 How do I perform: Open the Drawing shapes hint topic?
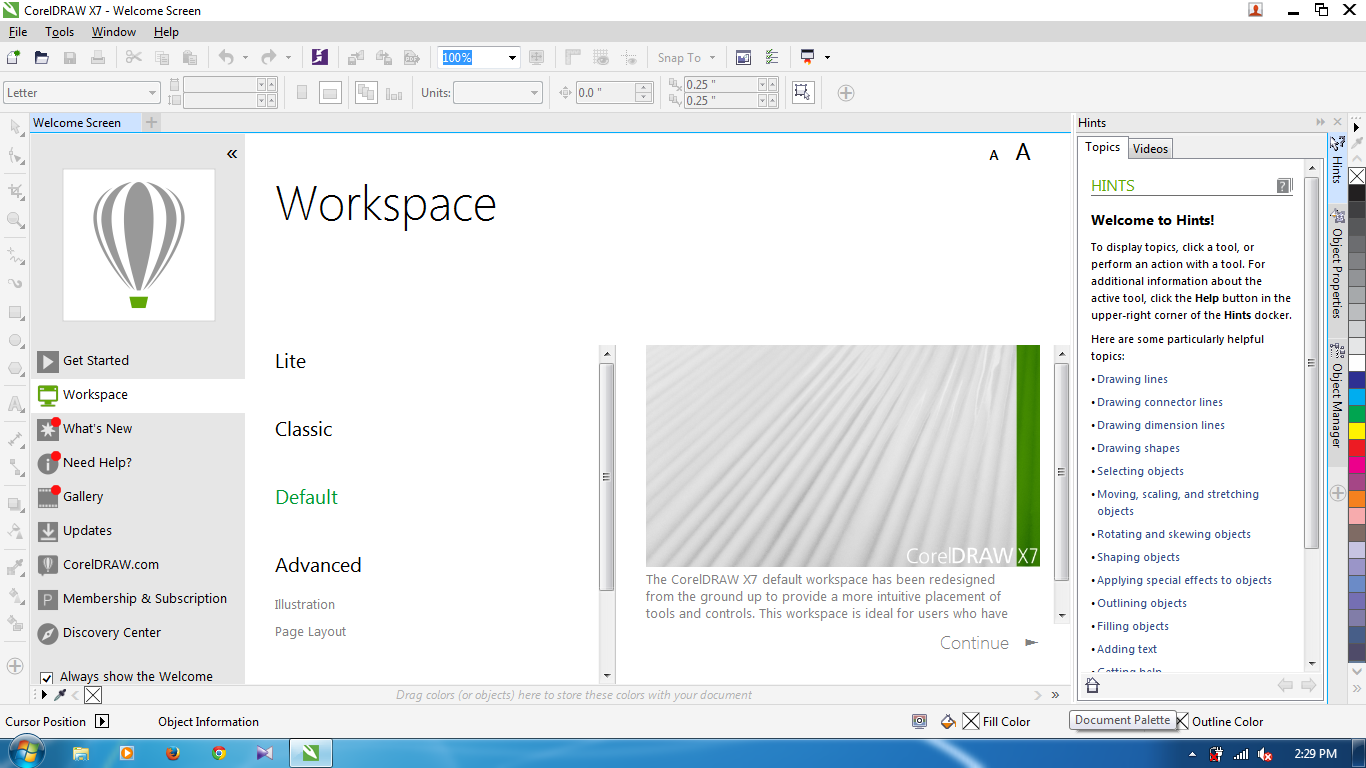[x=1137, y=448]
